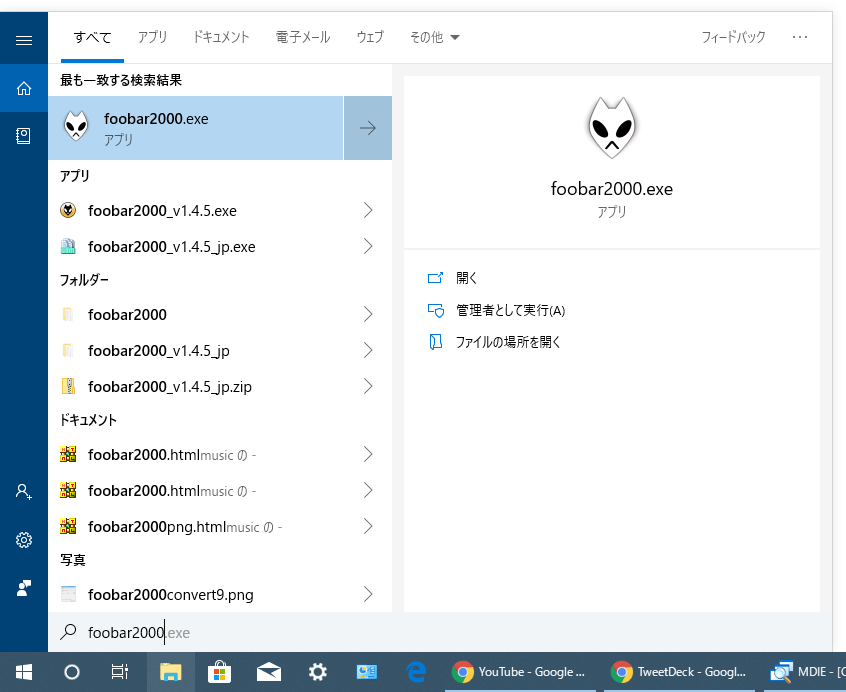Click foobar2000_v1.4.5_jp.exe file icon
846x692 pixels.
click(x=68, y=246)
